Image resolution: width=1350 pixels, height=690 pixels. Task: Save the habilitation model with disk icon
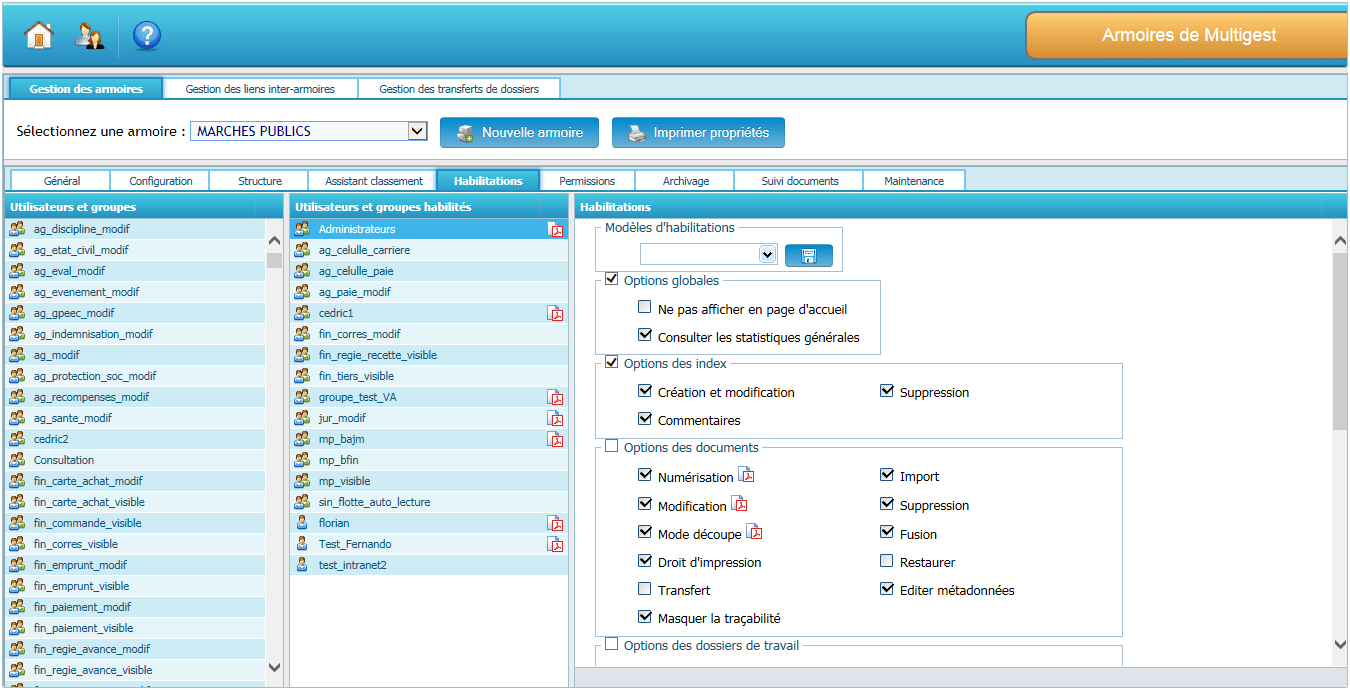tap(808, 255)
